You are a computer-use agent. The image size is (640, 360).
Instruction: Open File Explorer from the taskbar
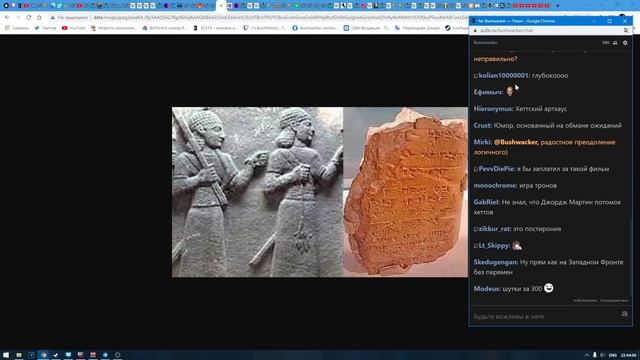[19, 355]
